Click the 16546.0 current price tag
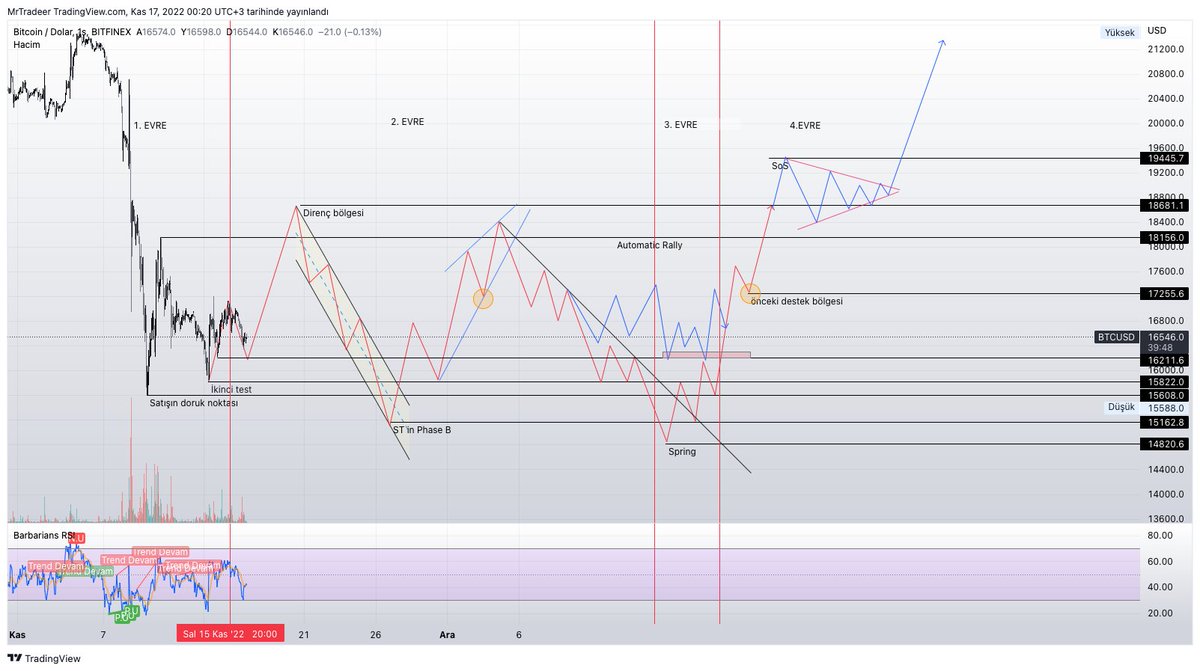 point(1166,338)
